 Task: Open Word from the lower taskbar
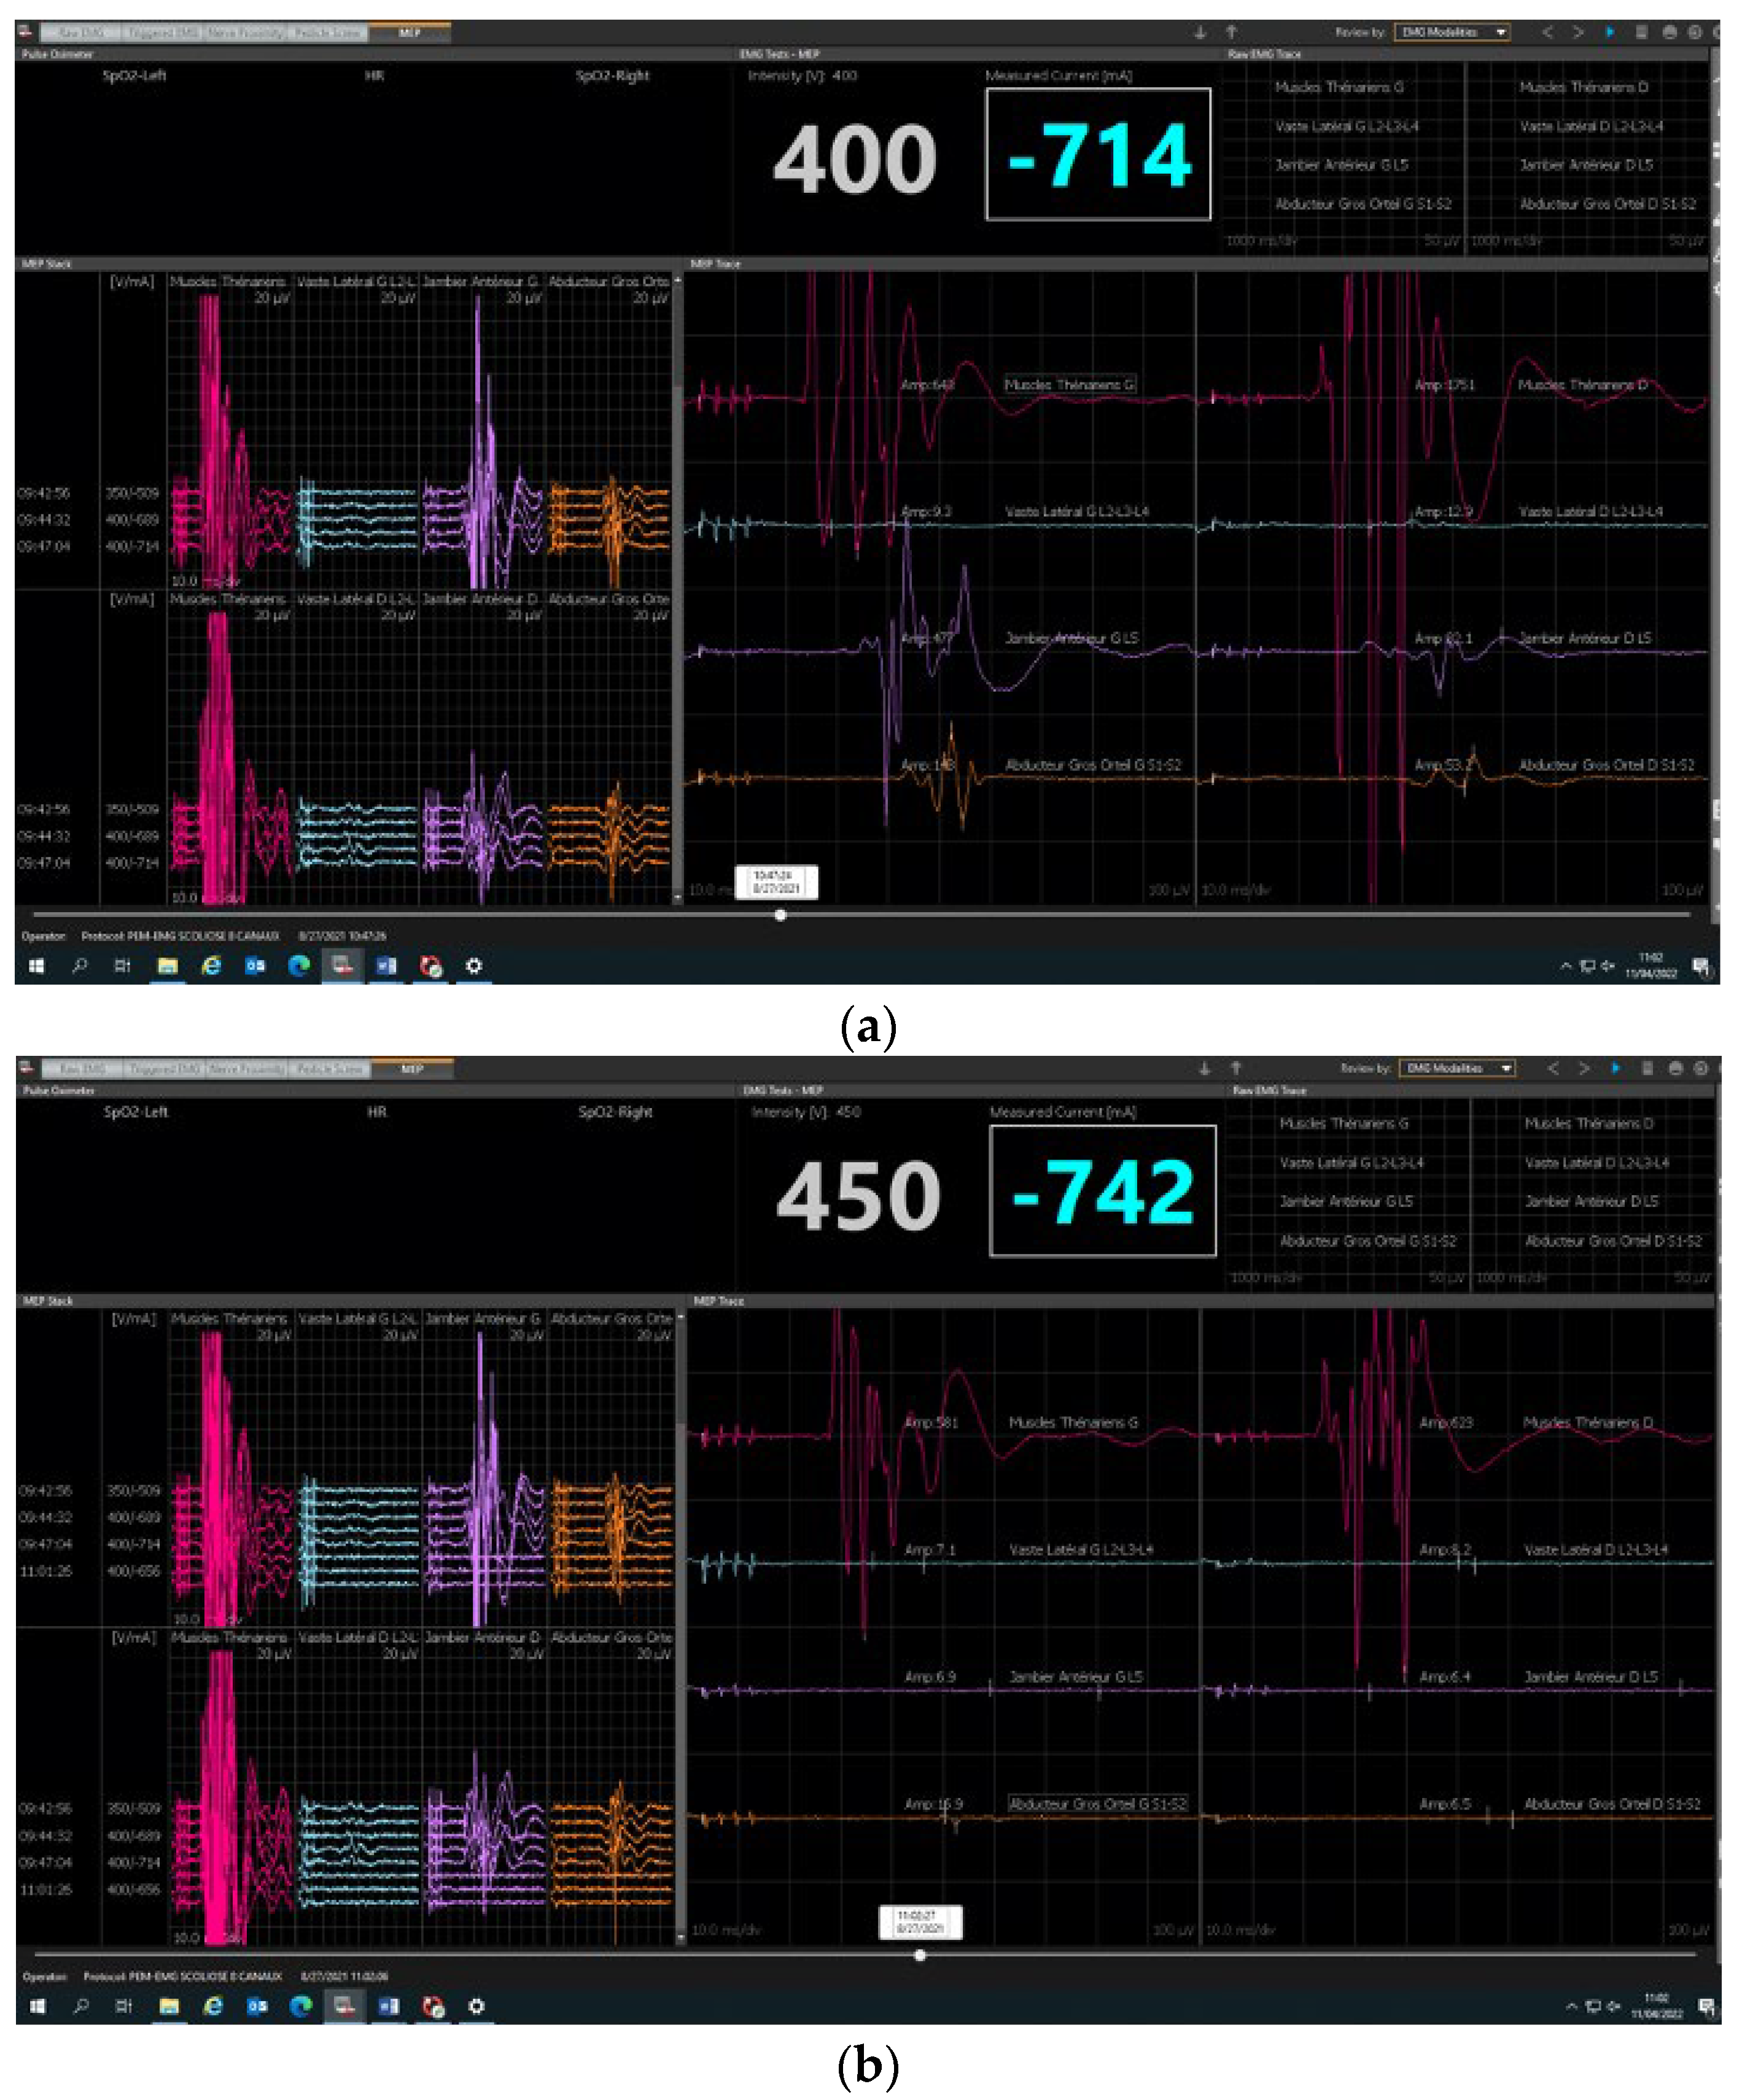388,2006
